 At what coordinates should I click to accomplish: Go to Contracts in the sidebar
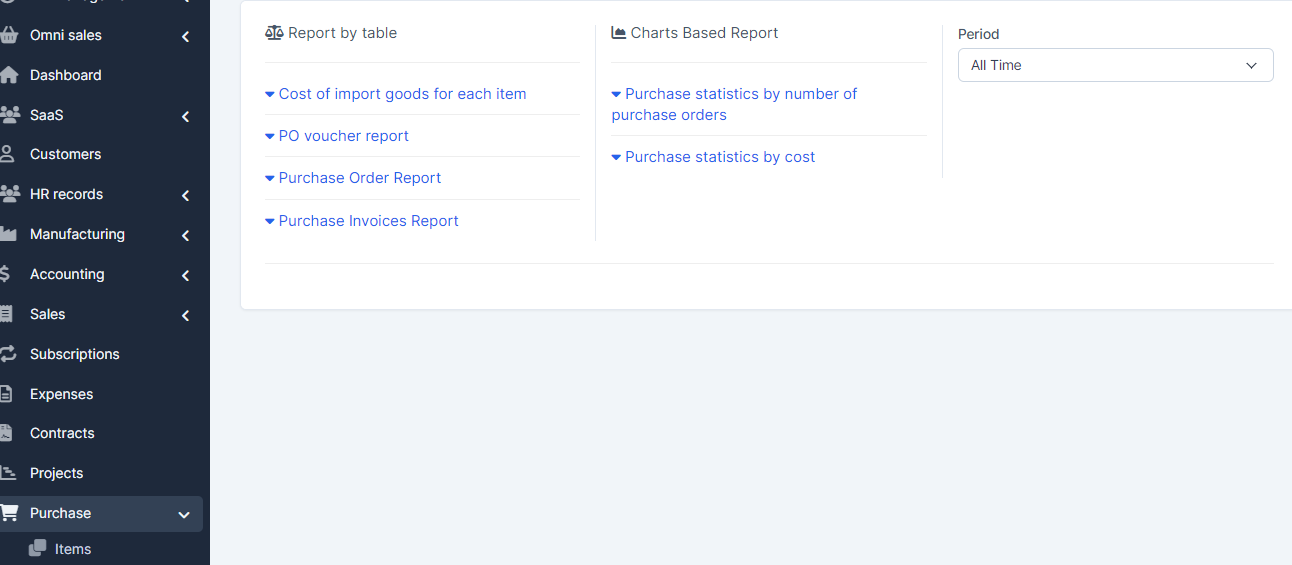click(x=62, y=433)
